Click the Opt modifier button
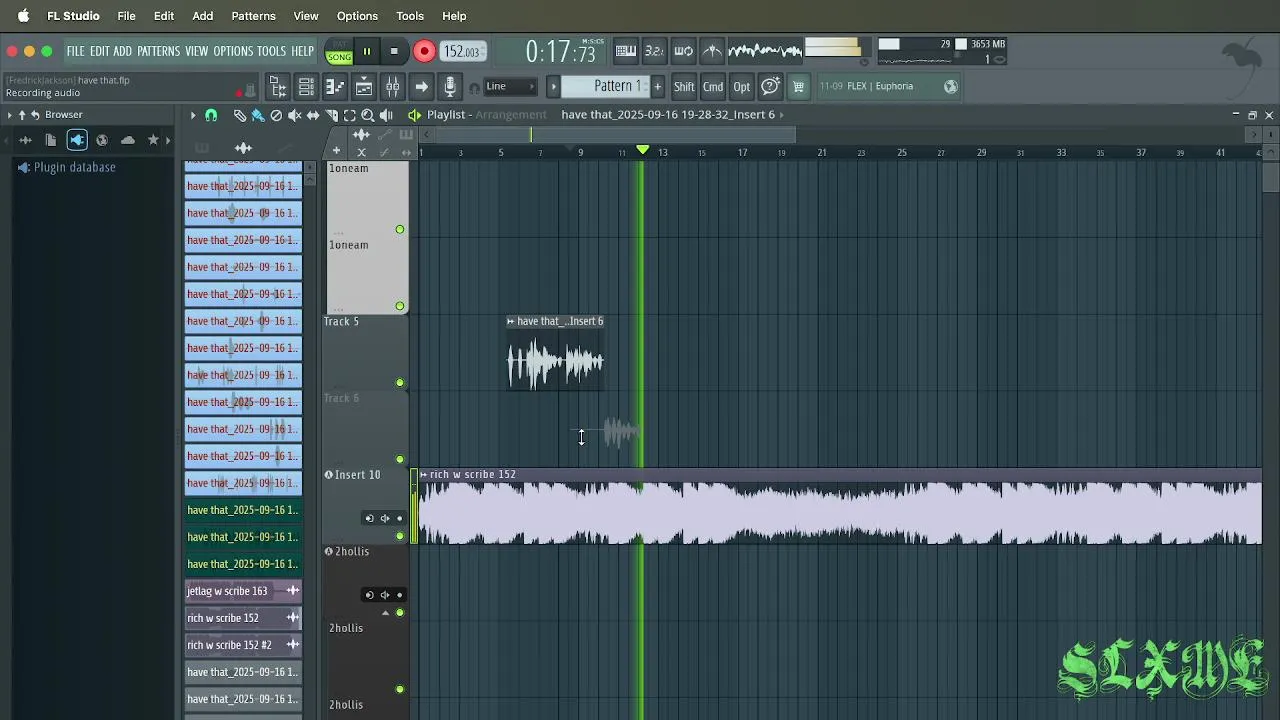The image size is (1280, 720). point(741,87)
